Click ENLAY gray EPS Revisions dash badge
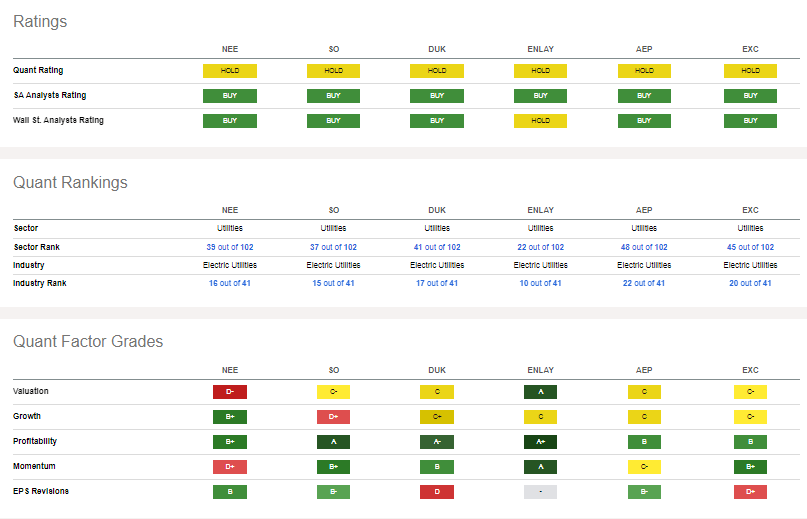807x519 pixels. pyautogui.click(x=540, y=491)
